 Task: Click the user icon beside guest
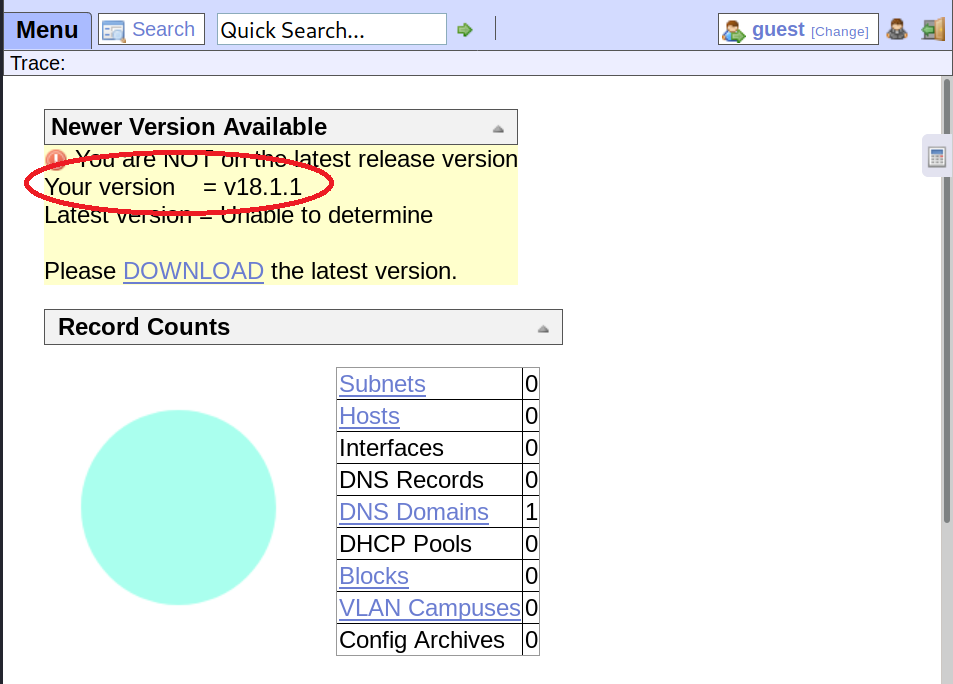click(x=734, y=31)
